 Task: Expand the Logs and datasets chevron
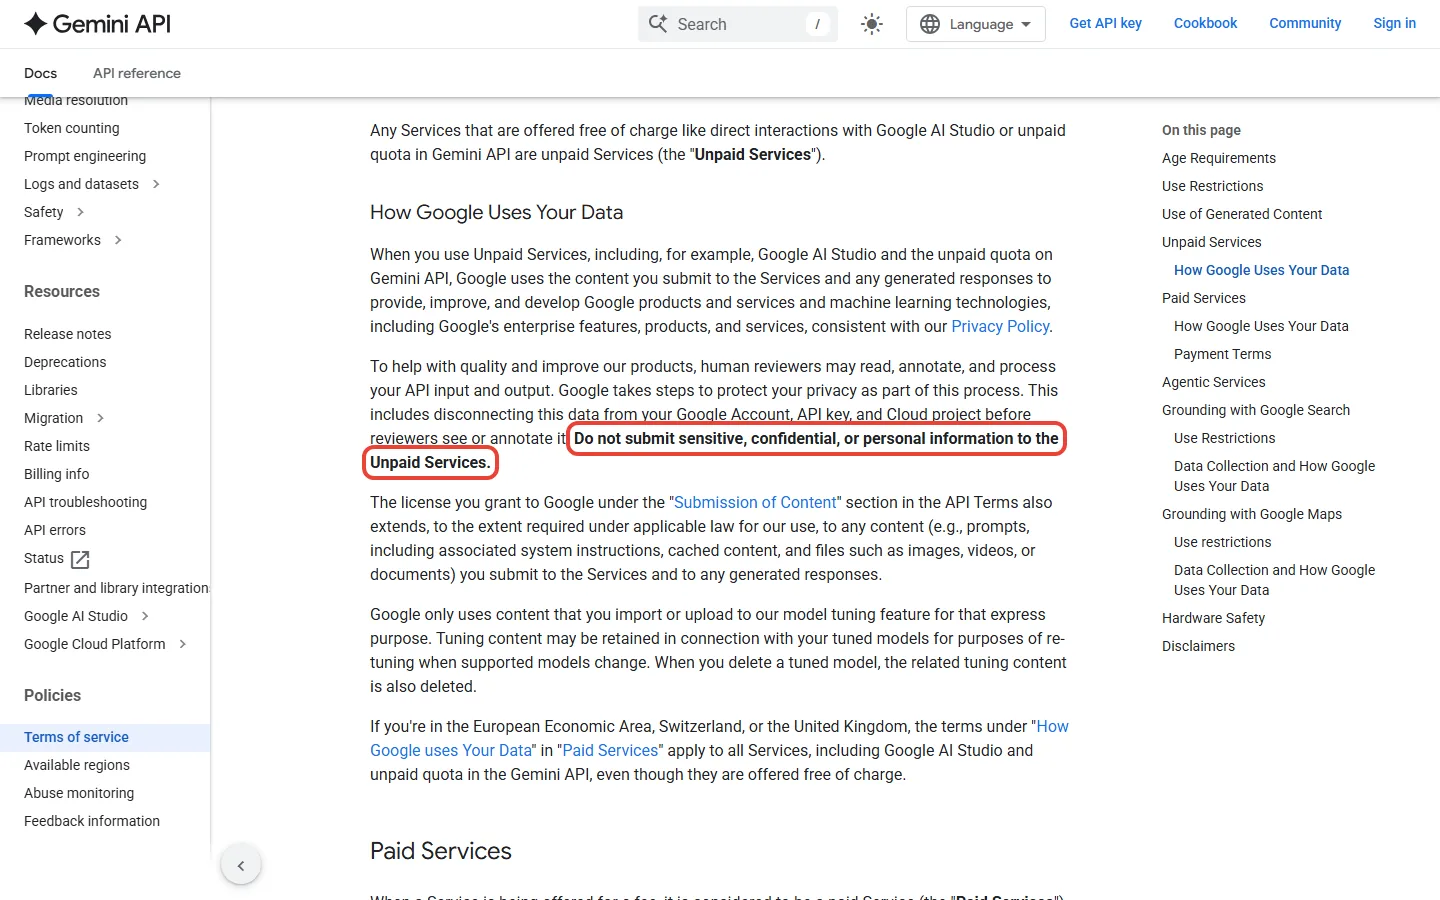click(156, 184)
